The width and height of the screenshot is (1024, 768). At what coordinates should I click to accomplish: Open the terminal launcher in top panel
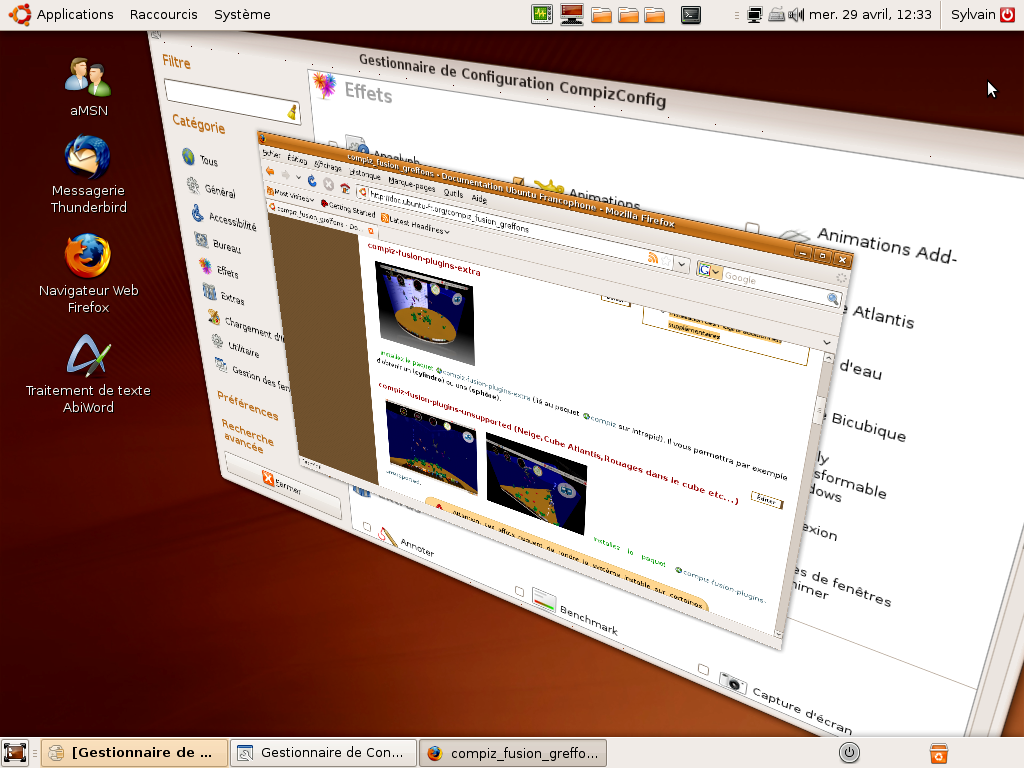click(x=690, y=14)
